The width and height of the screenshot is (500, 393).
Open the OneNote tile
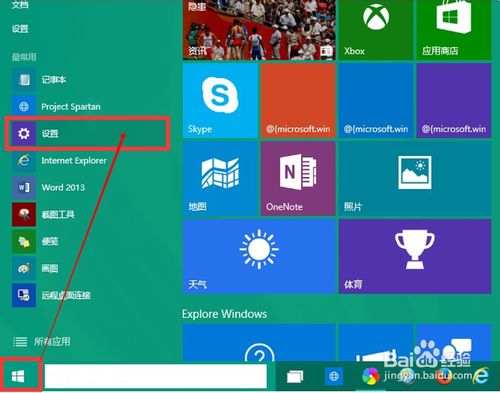pos(298,178)
